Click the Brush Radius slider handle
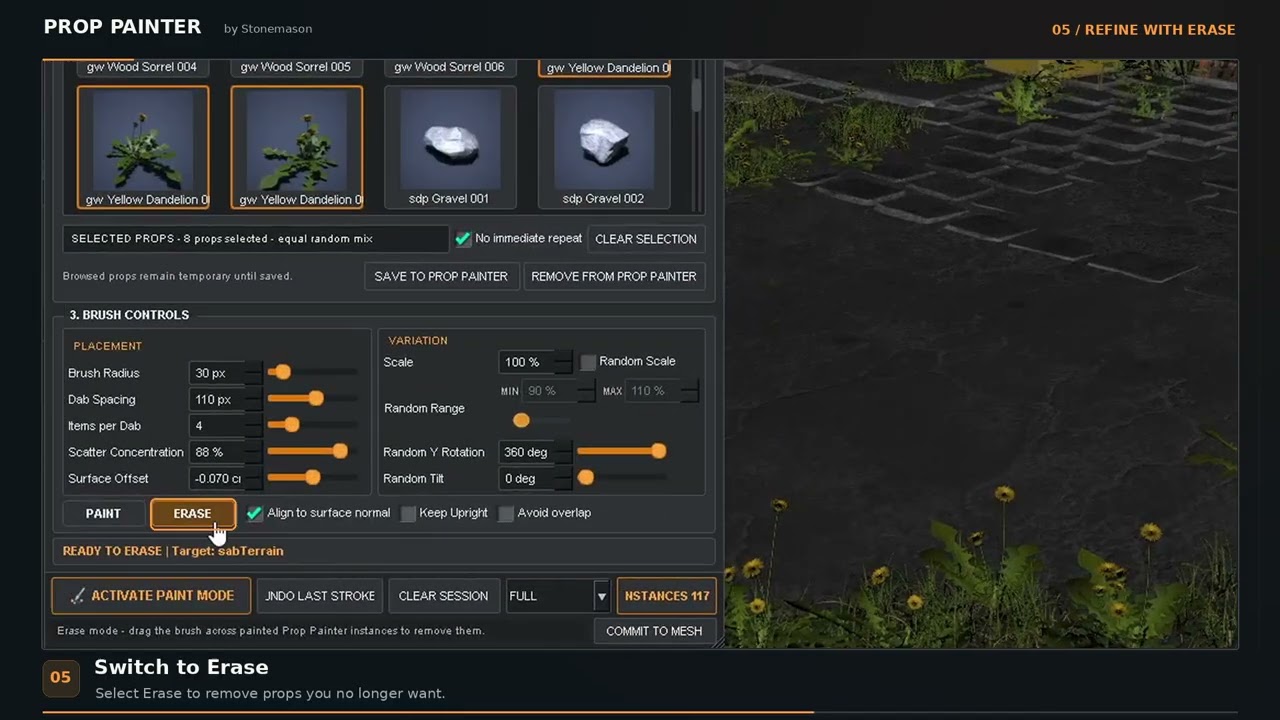Image resolution: width=1280 pixels, height=720 pixels. tap(283, 372)
